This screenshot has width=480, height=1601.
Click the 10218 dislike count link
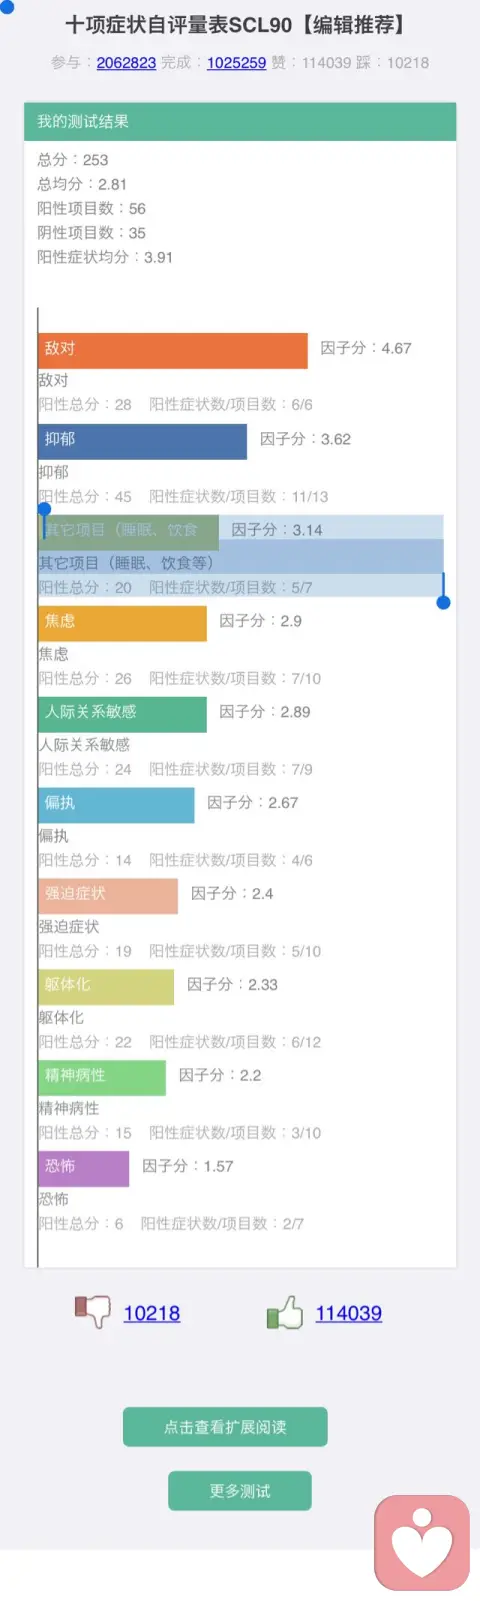pyautogui.click(x=152, y=1313)
